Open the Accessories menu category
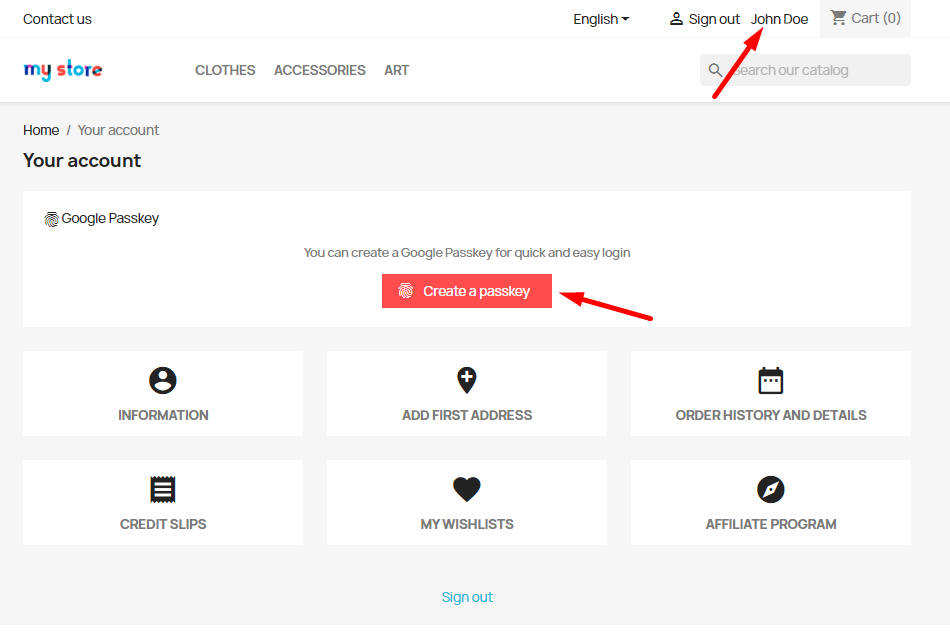This screenshot has width=950, height=641. click(319, 70)
